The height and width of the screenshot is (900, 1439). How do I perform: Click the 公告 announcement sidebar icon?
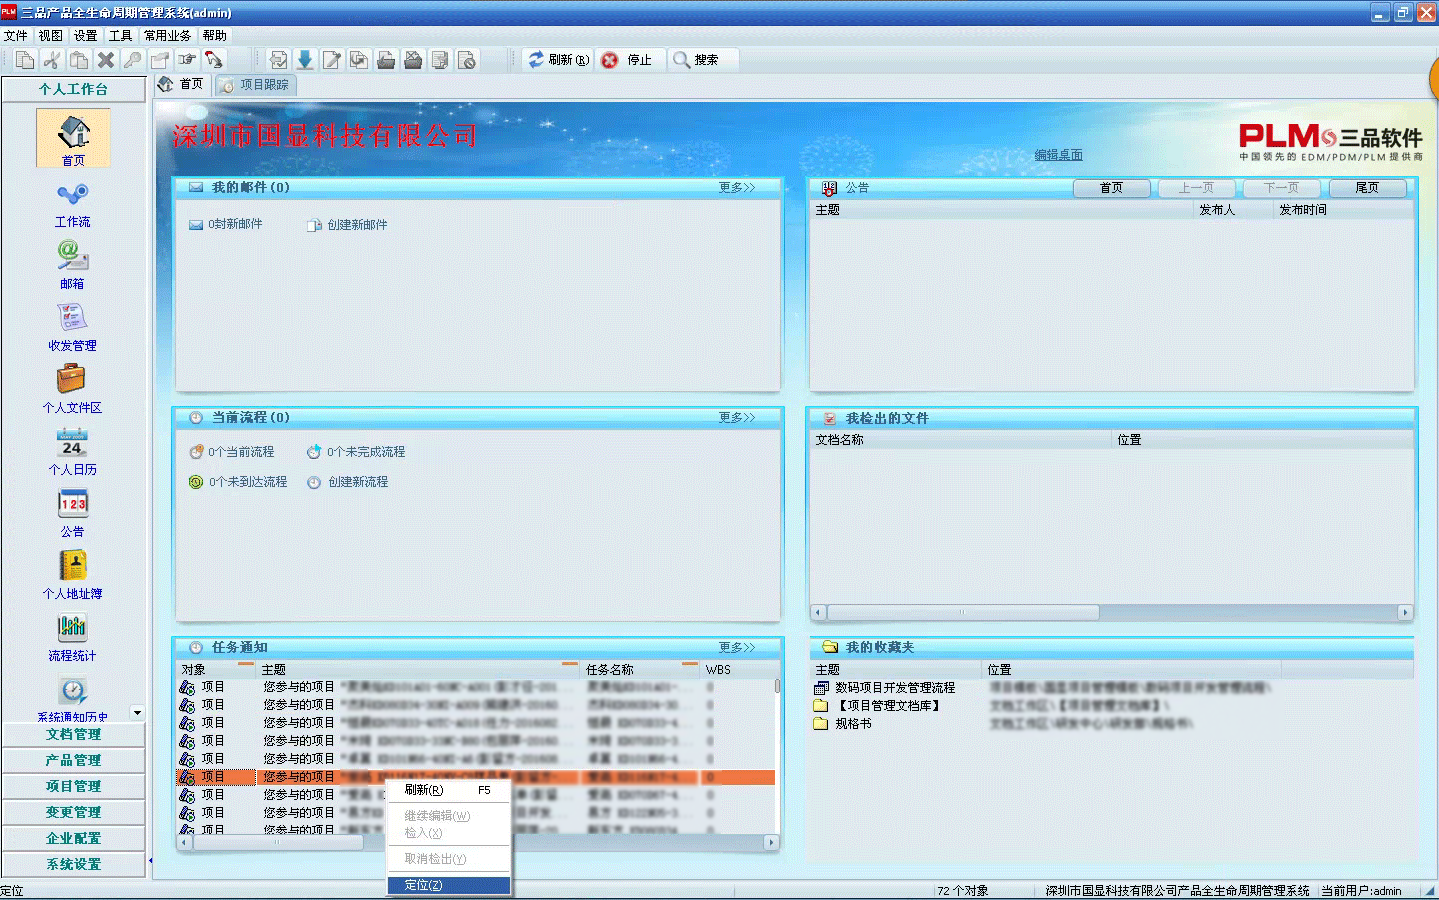click(x=72, y=505)
